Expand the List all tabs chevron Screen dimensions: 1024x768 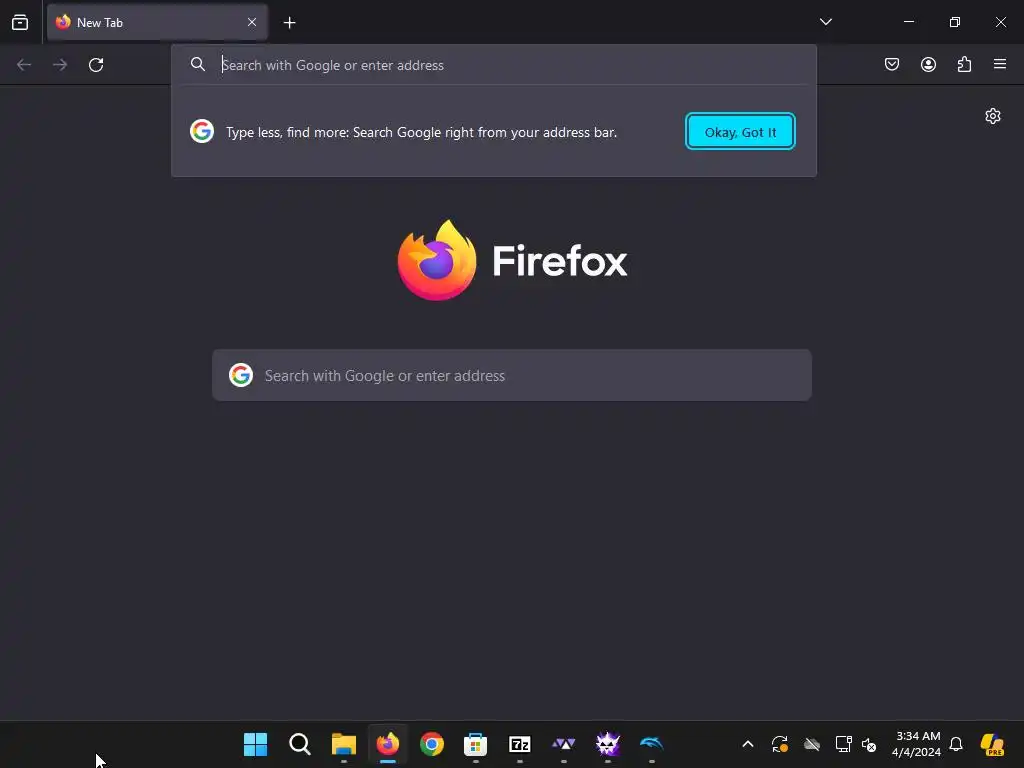click(825, 22)
